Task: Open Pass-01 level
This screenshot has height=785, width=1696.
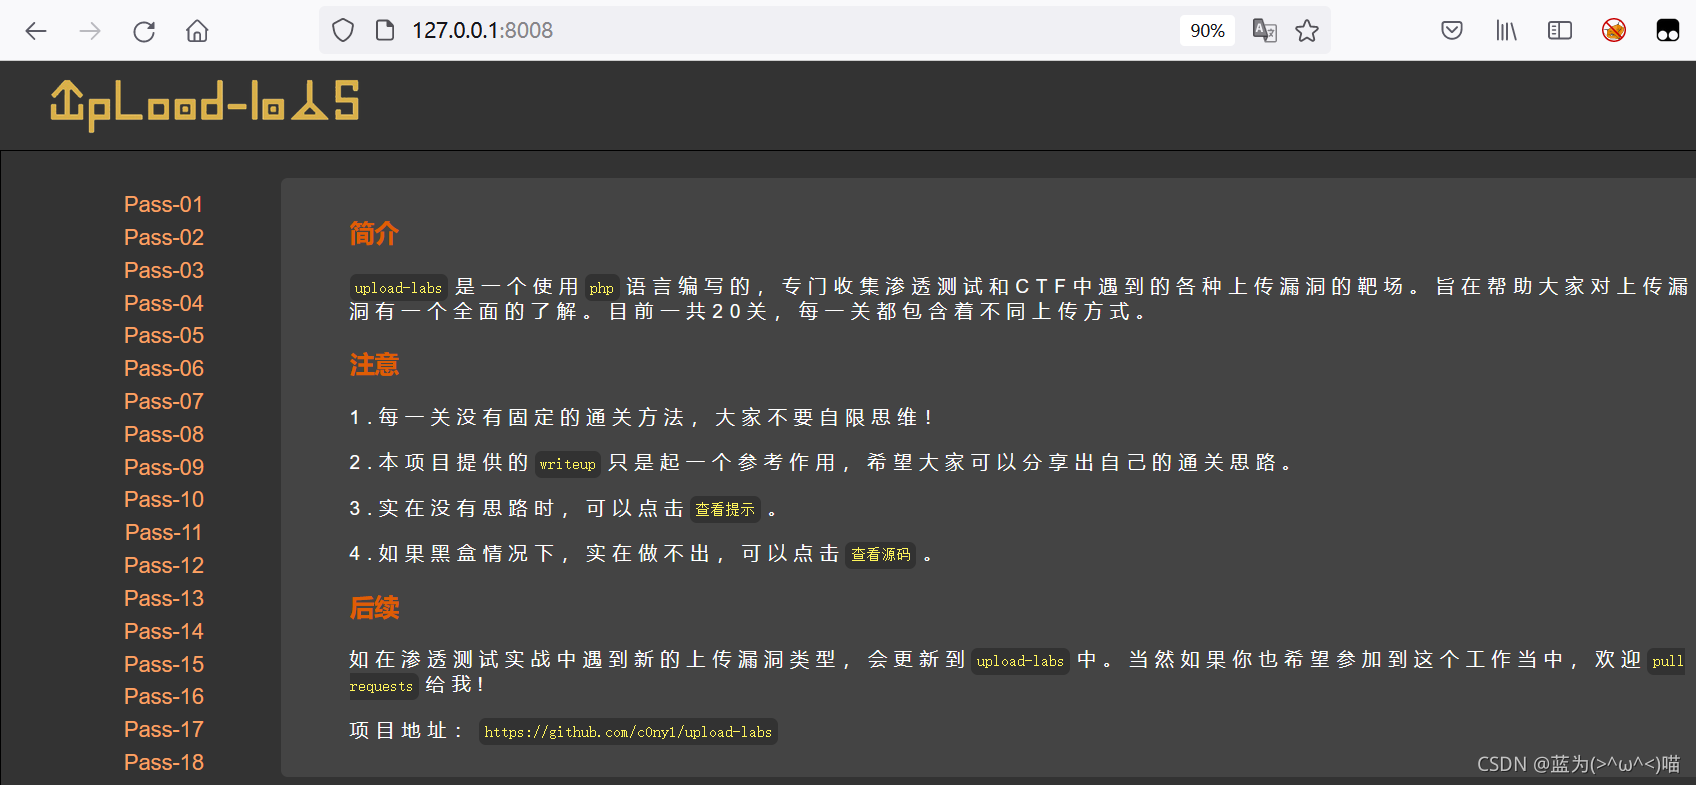Action: (x=164, y=205)
